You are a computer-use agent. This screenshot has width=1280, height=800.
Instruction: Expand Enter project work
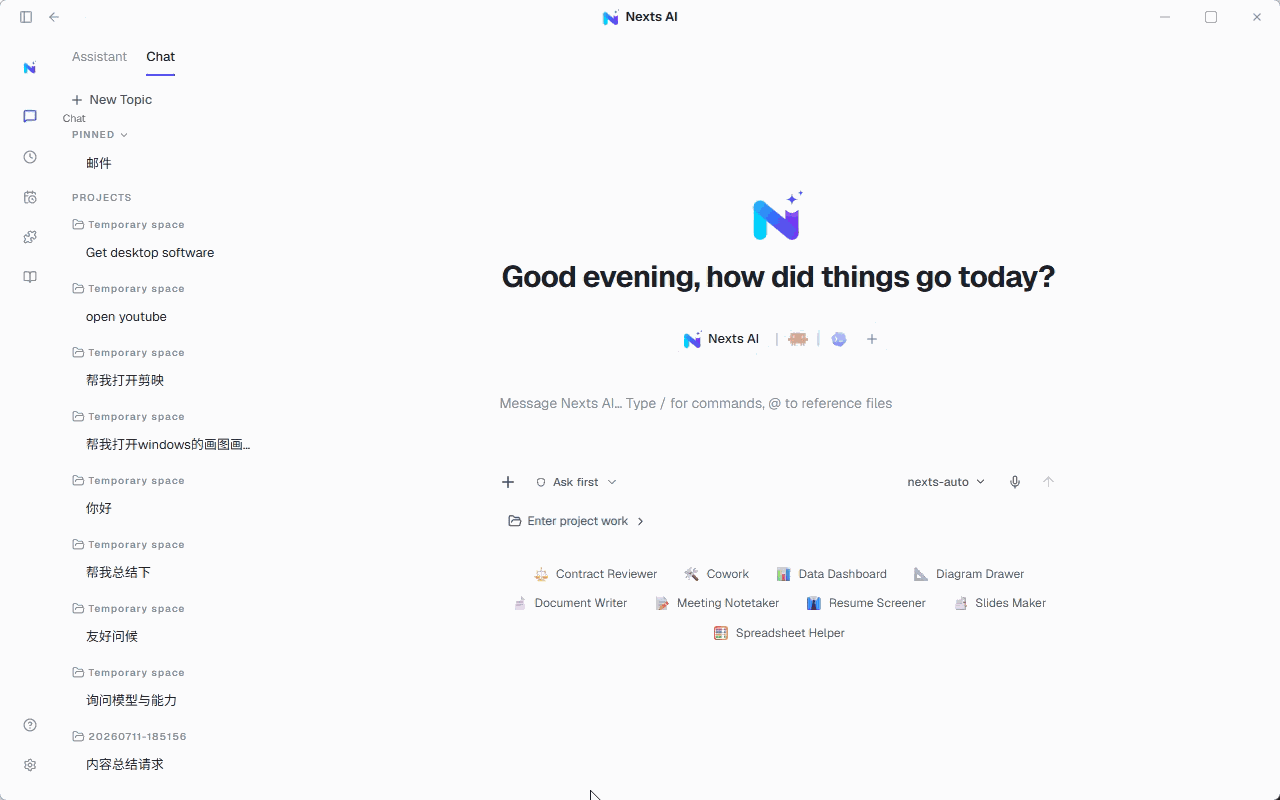click(x=577, y=521)
